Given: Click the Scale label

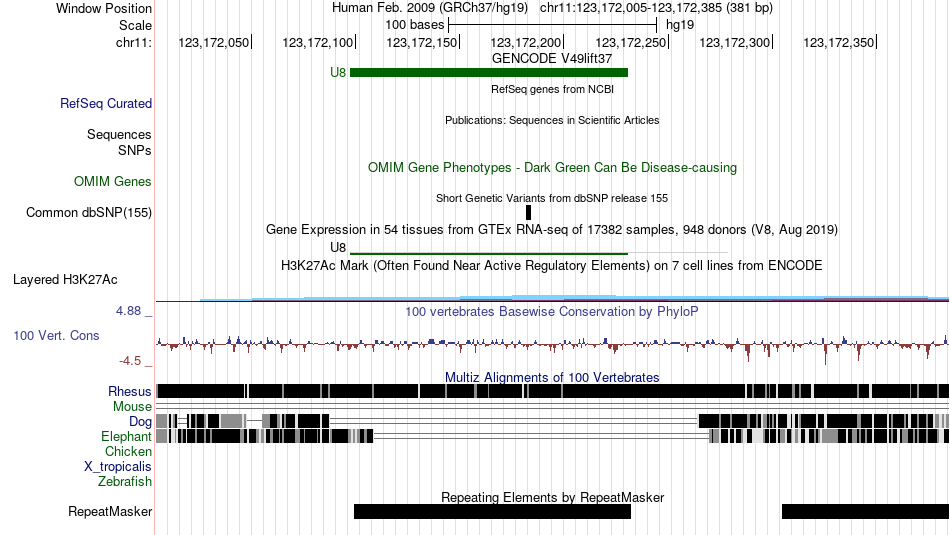Looking at the screenshot, I should click(136, 25).
